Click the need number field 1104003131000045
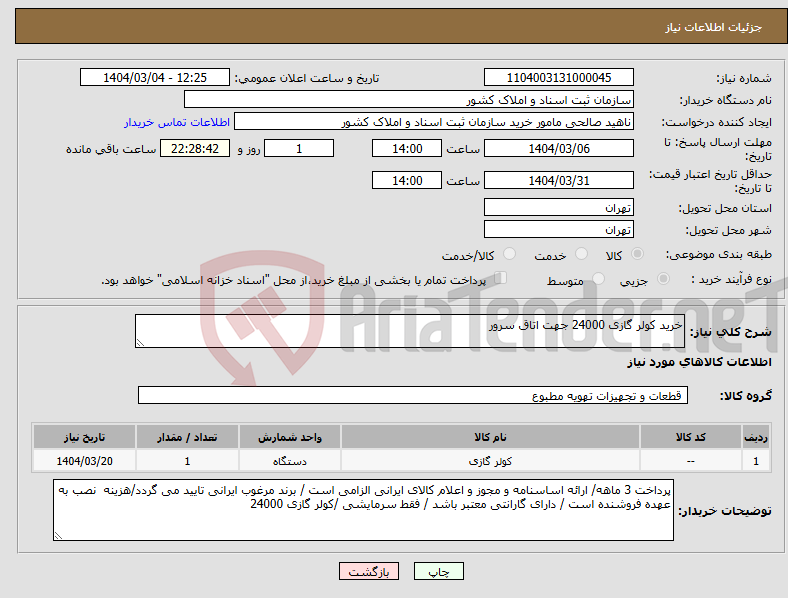The image size is (788, 598). [558, 77]
